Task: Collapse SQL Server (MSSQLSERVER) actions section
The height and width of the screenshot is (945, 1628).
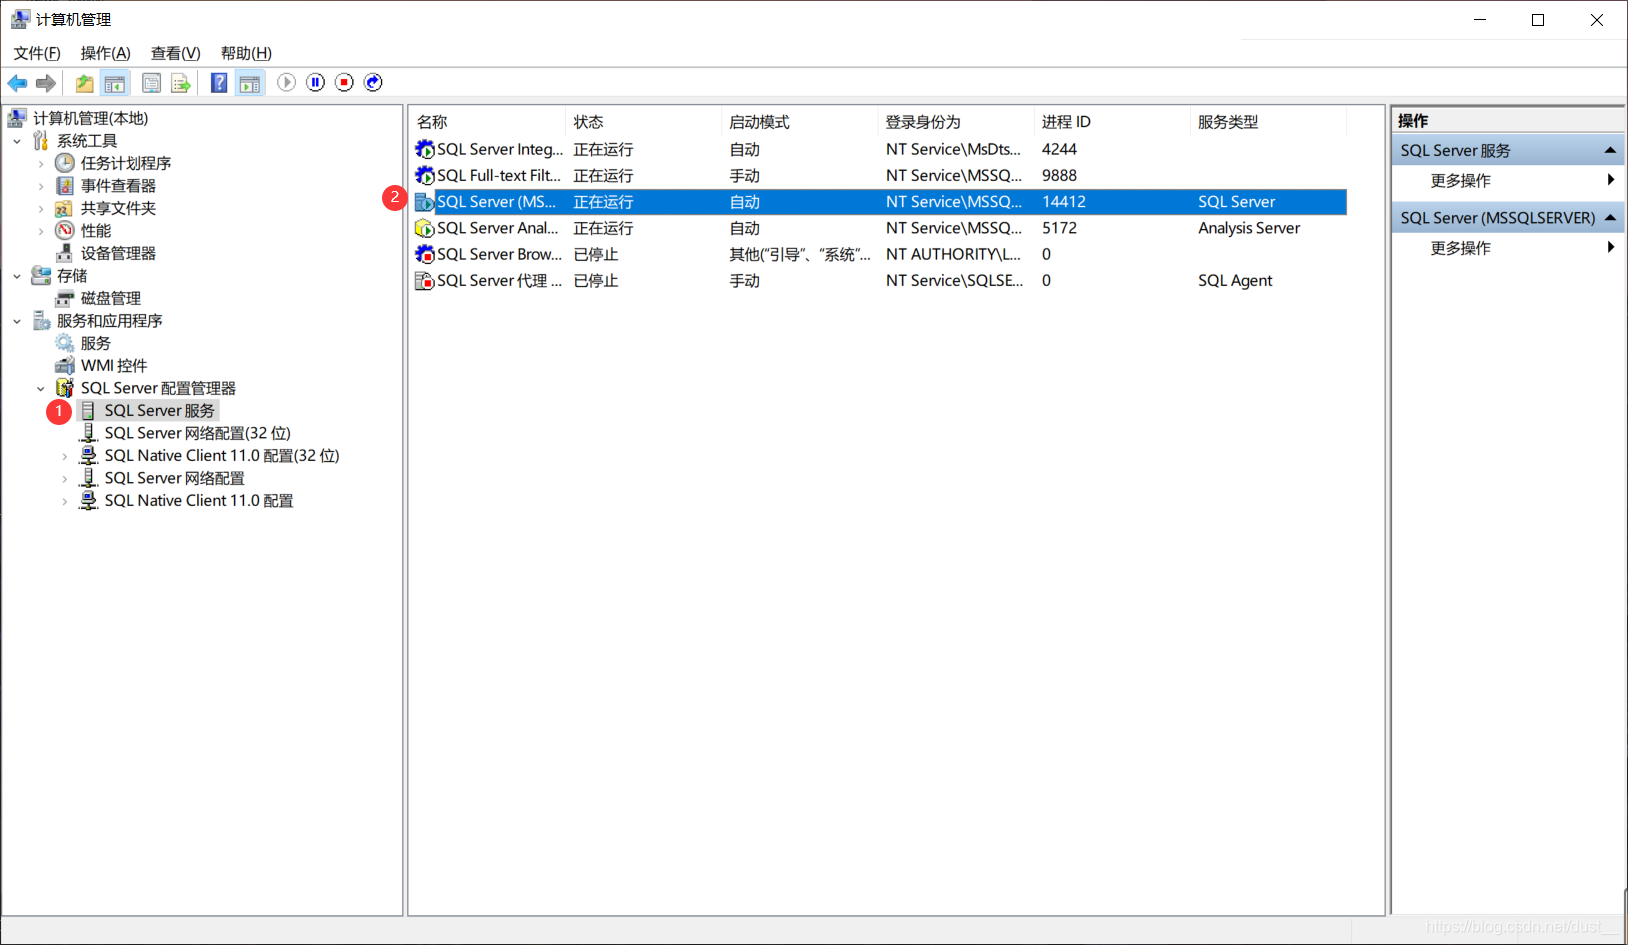Action: tap(1610, 217)
